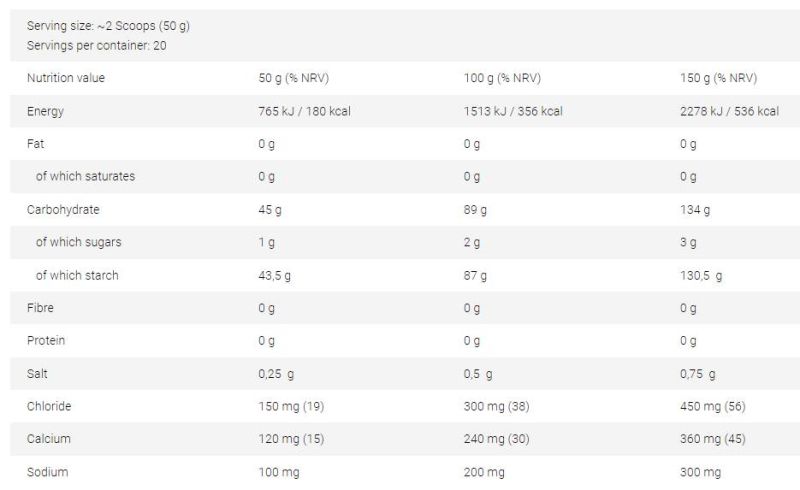Click the 89 g carbohydrate value

[x=475, y=210]
